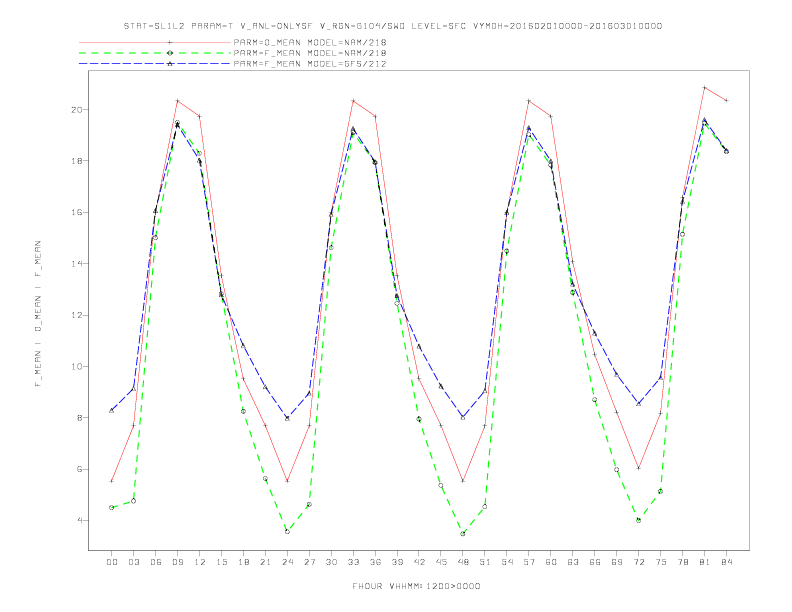This screenshot has height=612, width=792.
Task: Click red O_MEAN plus marker at hour 00
Action: [112, 481]
